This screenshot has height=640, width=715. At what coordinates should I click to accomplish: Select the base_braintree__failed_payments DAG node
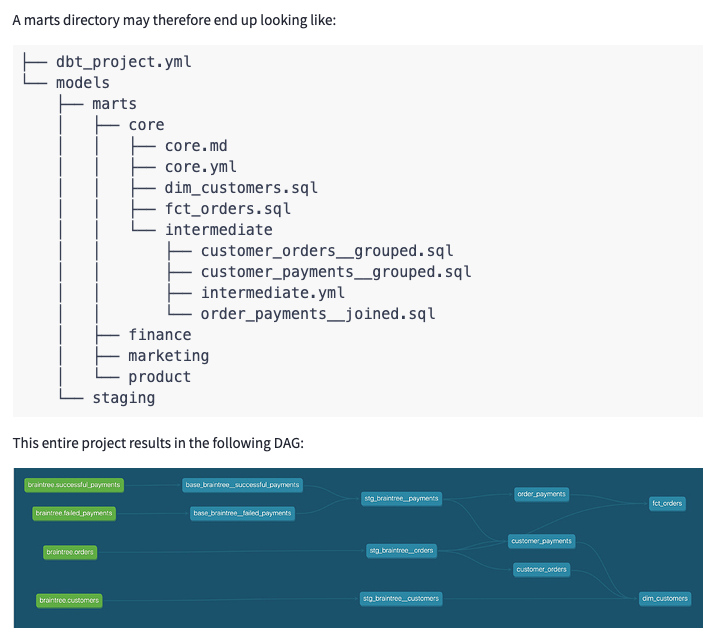(243, 513)
